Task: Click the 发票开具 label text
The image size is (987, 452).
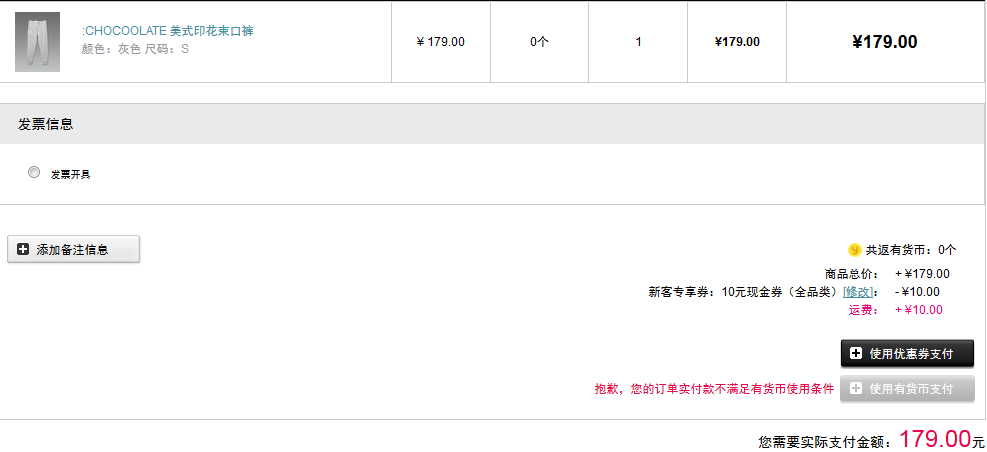Action: coord(70,174)
